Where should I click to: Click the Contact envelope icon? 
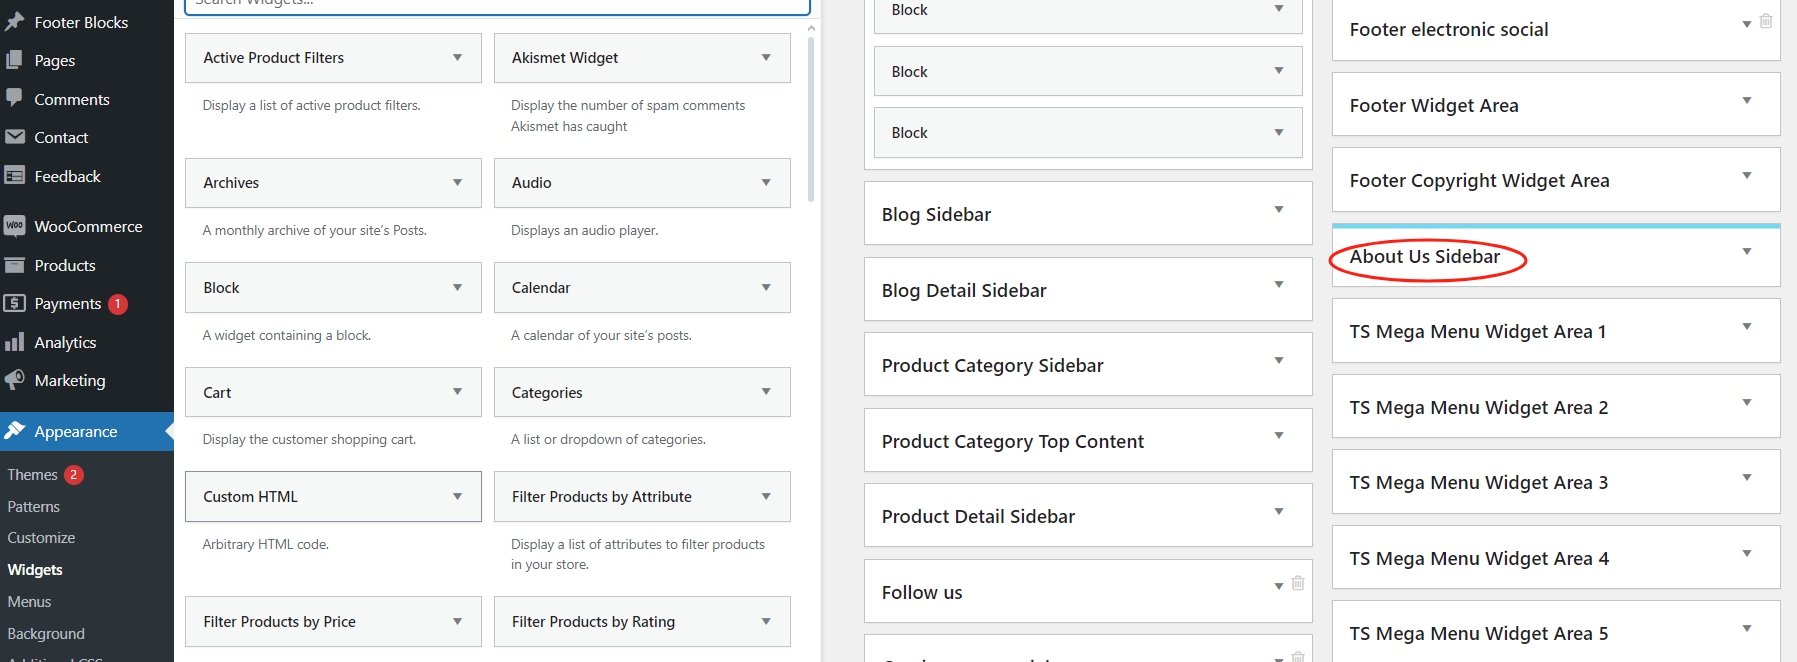pos(15,137)
